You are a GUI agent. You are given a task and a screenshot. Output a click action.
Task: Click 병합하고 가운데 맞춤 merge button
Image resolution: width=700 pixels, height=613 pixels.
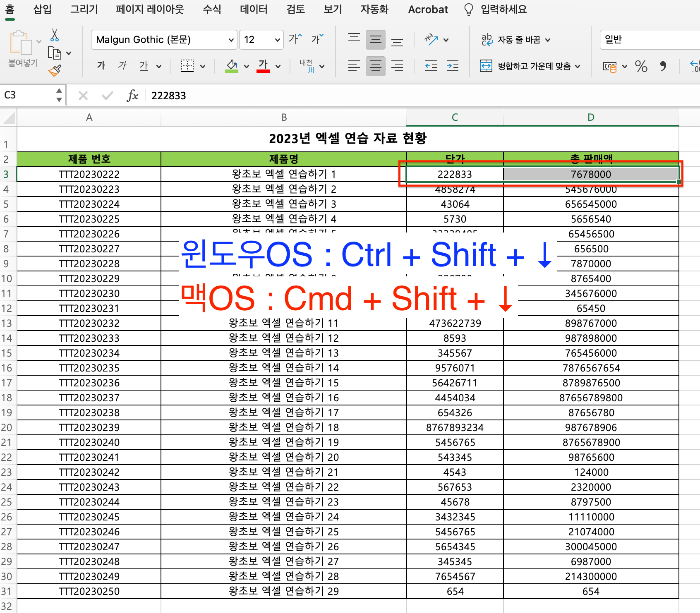click(530, 66)
